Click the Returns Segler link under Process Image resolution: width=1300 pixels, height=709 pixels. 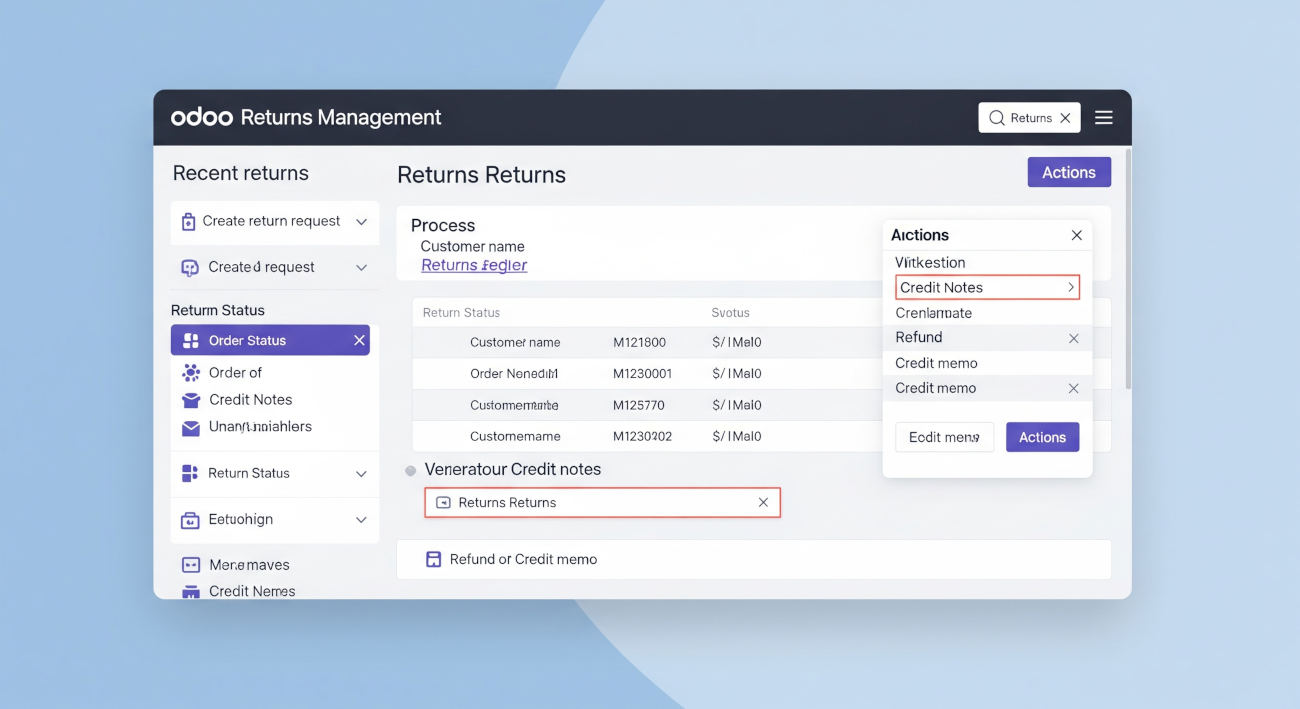(x=473, y=264)
